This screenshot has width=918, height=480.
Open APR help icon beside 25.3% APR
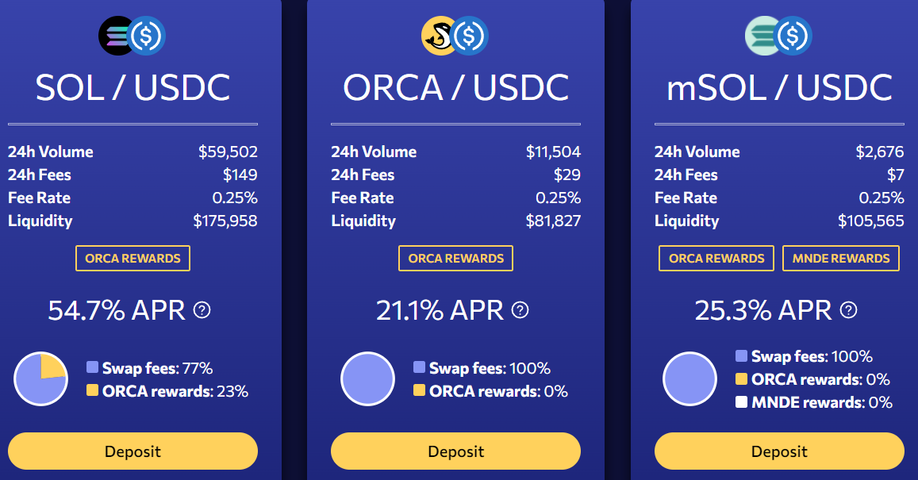(848, 310)
